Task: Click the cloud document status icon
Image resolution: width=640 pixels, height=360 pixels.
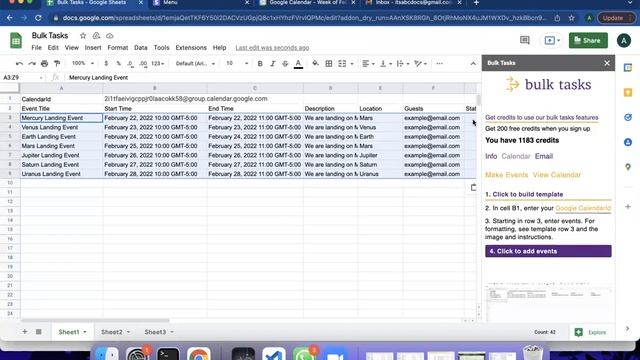Action: pos(110,36)
